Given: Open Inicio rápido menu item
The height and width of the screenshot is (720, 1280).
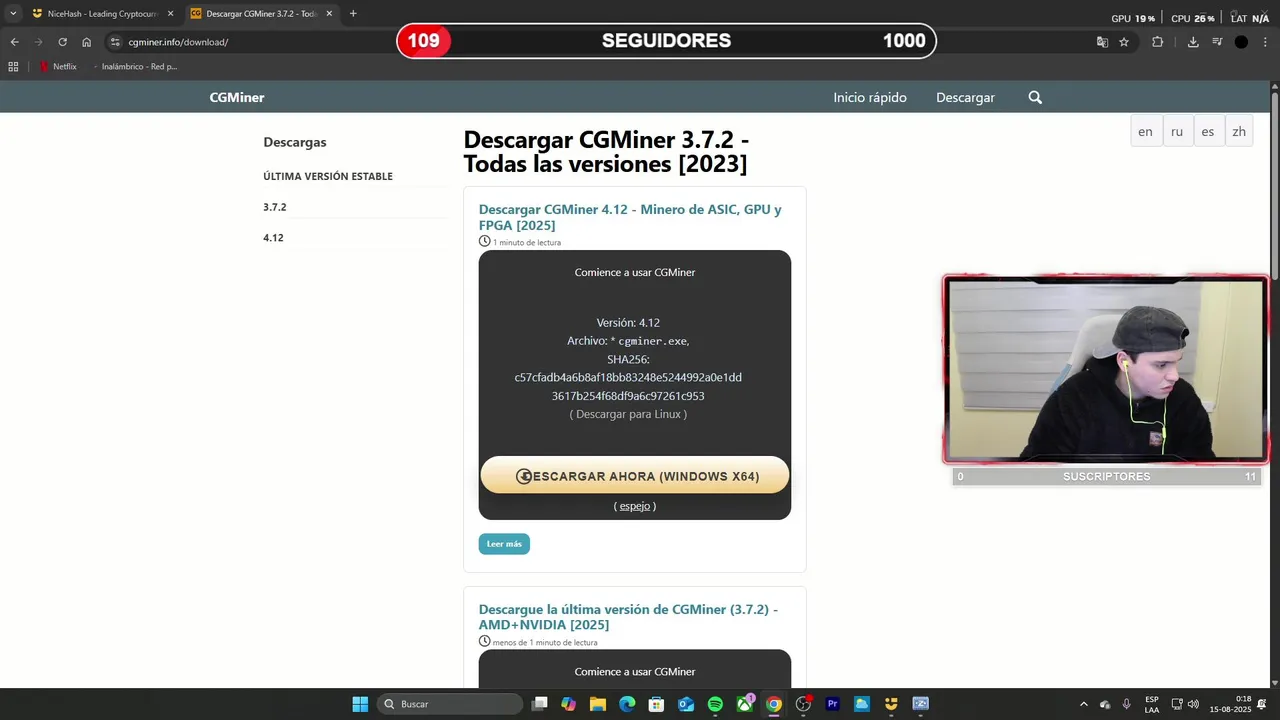Looking at the screenshot, I should click(x=870, y=97).
